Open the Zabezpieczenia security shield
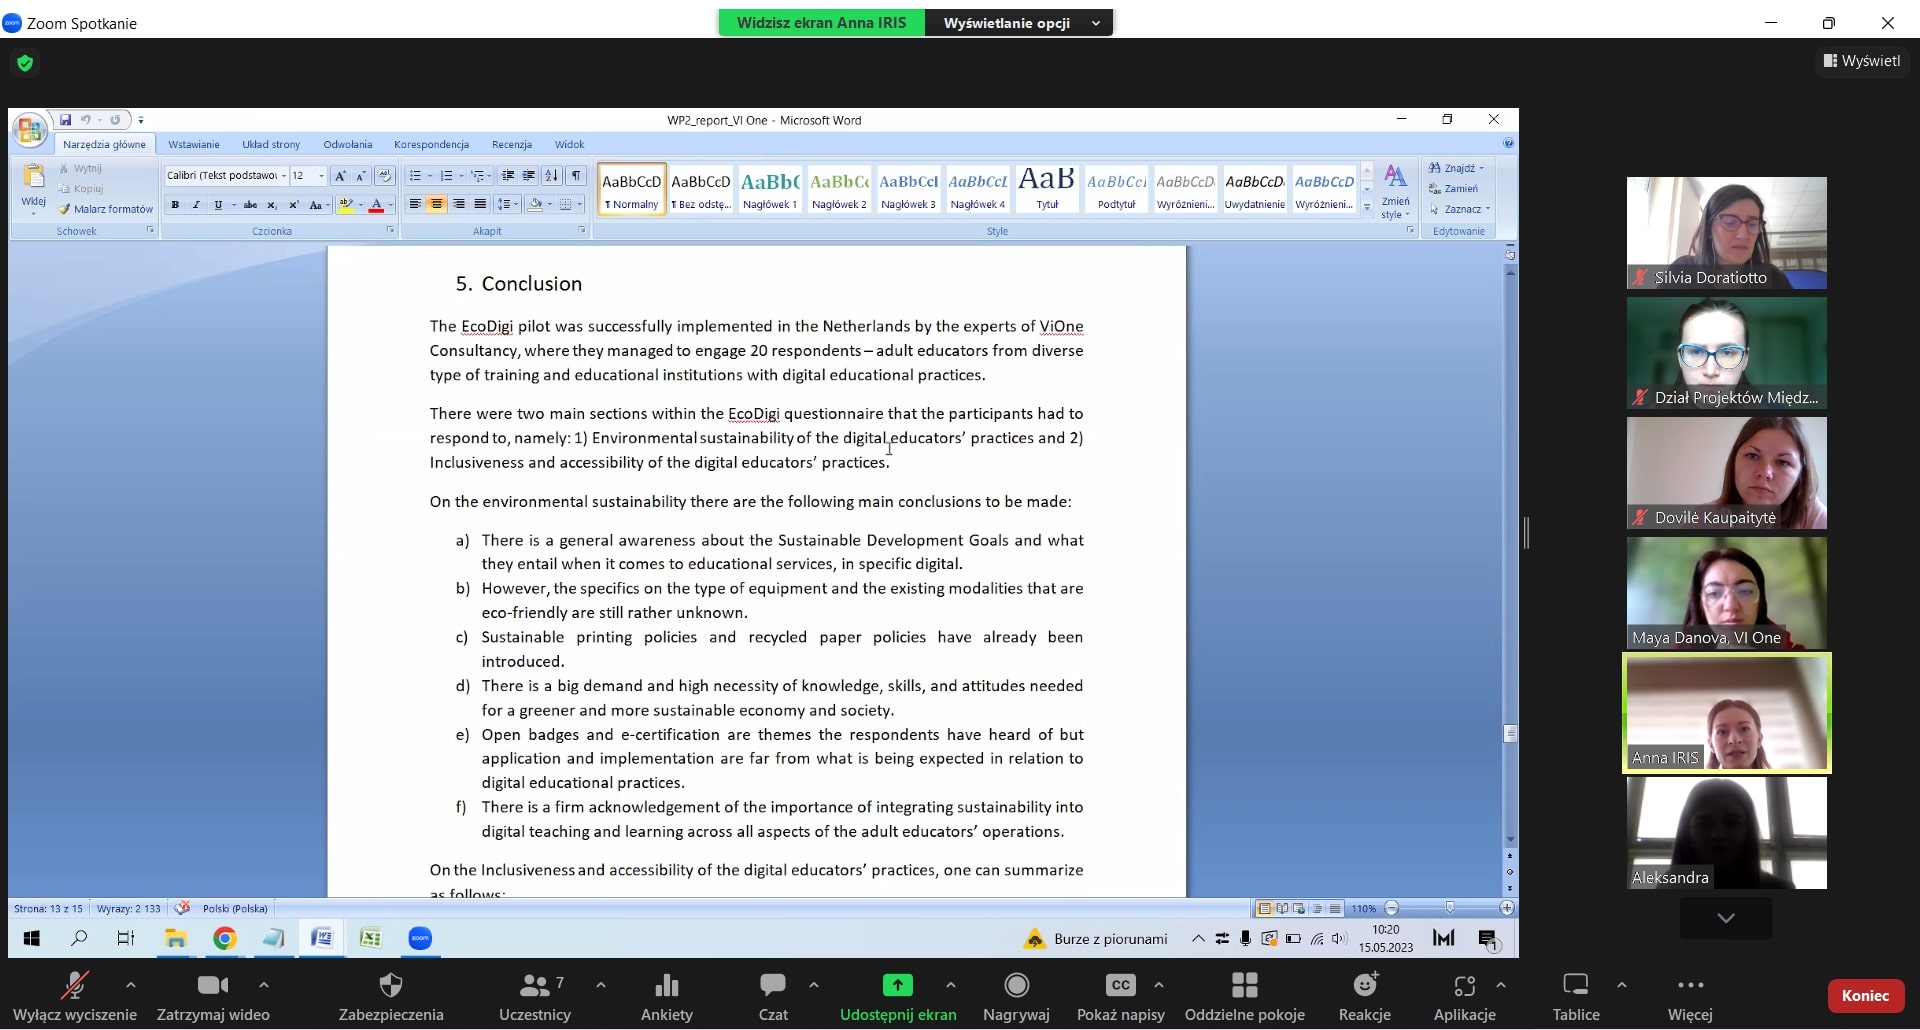 pyautogui.click(x=391, y=996)
